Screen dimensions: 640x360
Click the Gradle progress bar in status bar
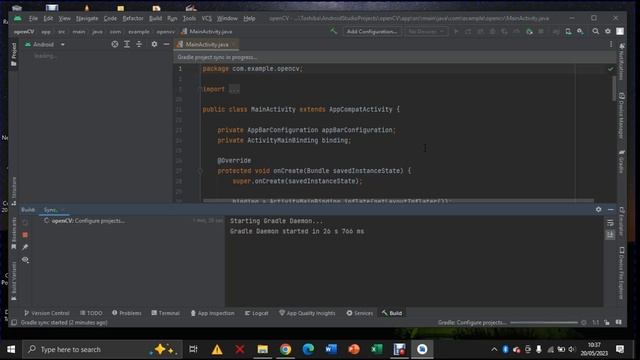click(544, 322)
